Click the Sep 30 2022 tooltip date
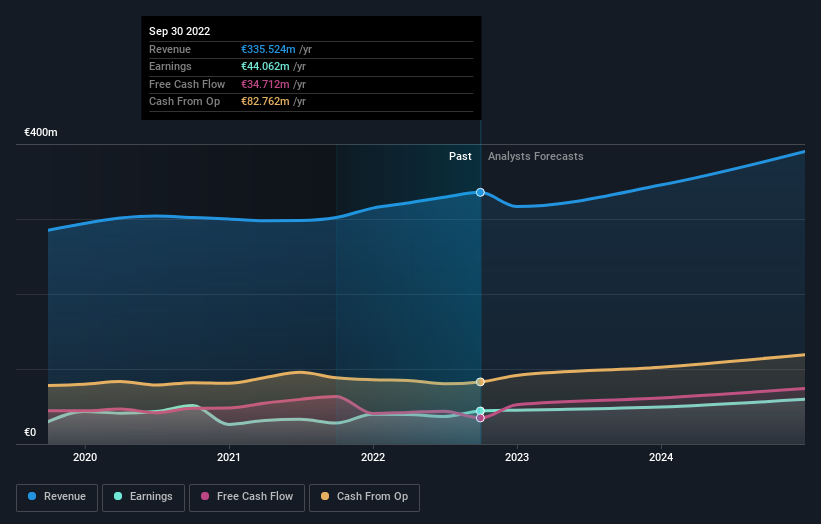 [180, 31]
